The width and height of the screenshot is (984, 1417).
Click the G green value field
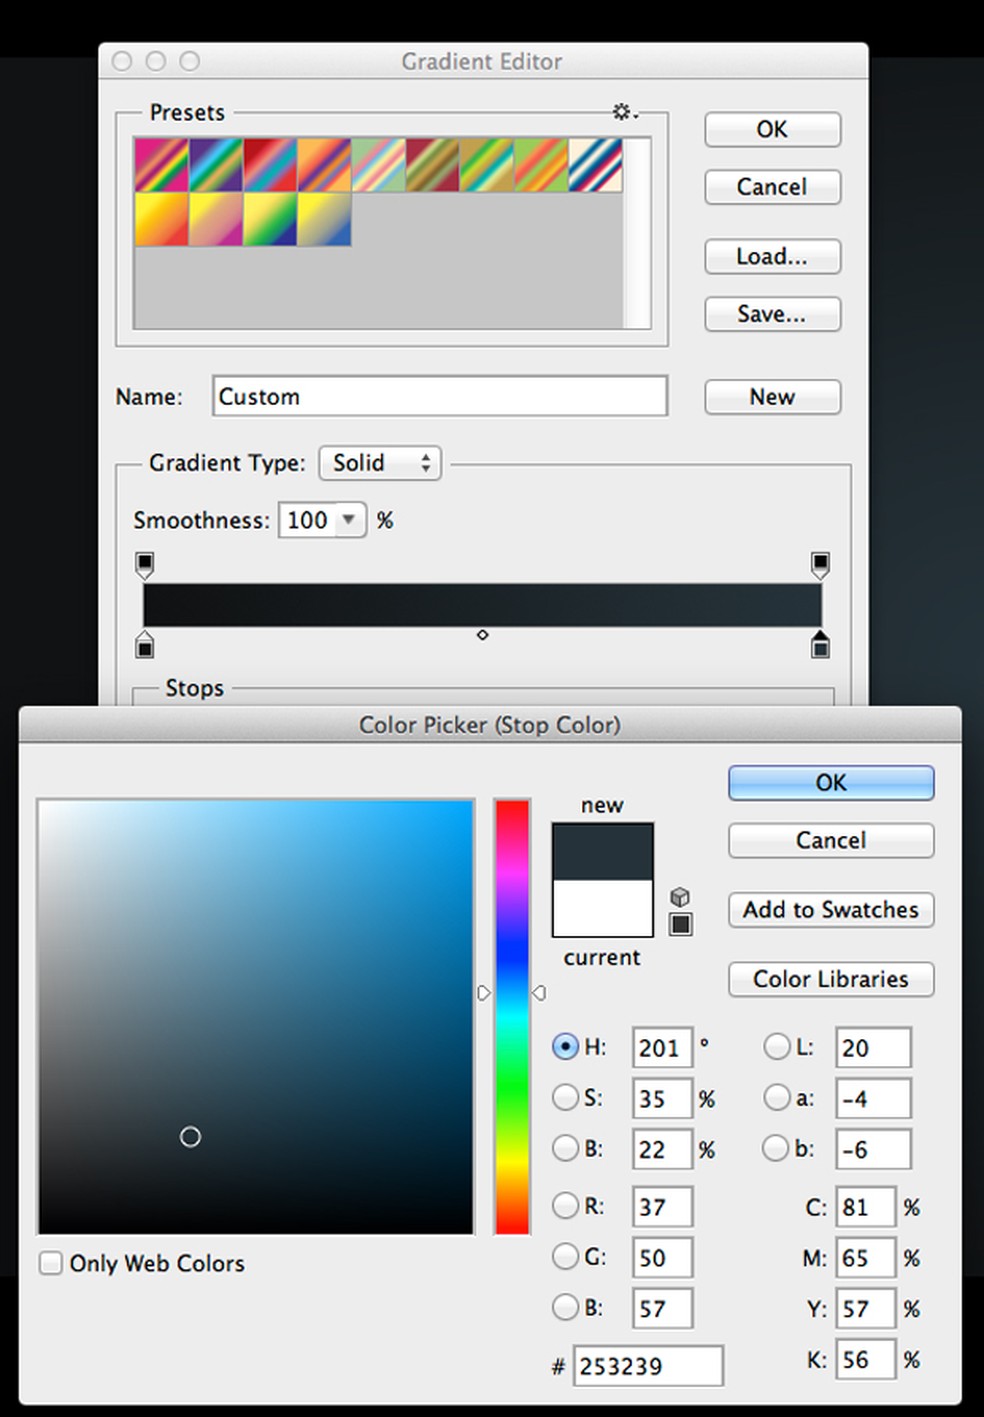662,1257
